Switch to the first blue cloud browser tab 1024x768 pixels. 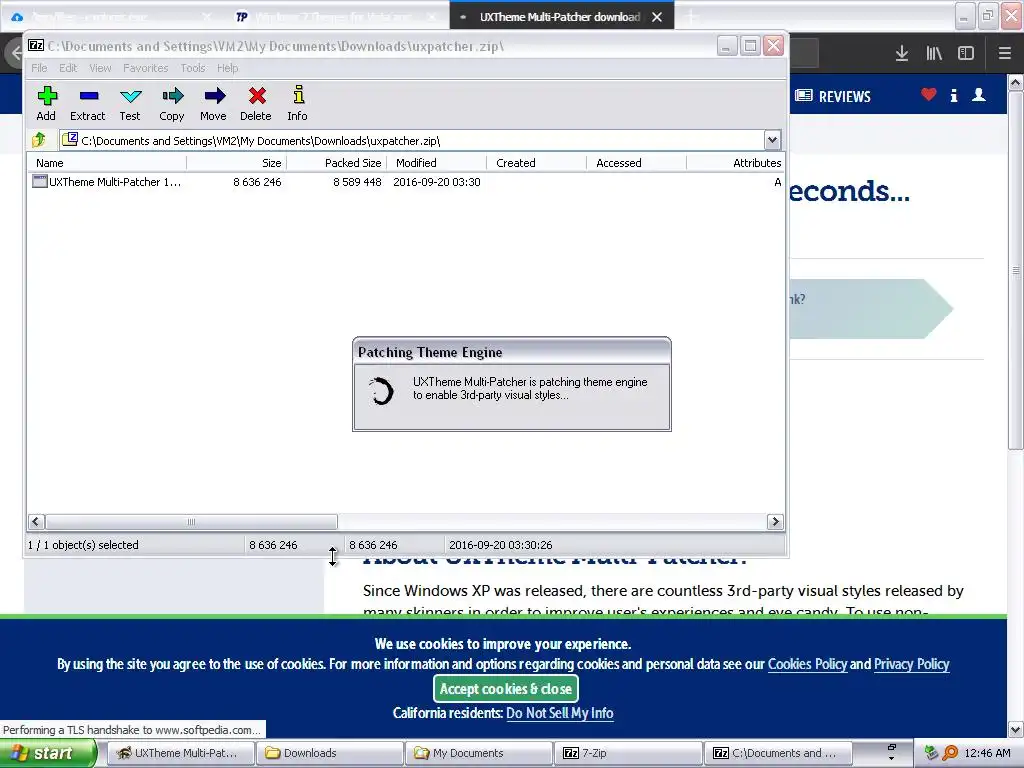tap(111, 17)
